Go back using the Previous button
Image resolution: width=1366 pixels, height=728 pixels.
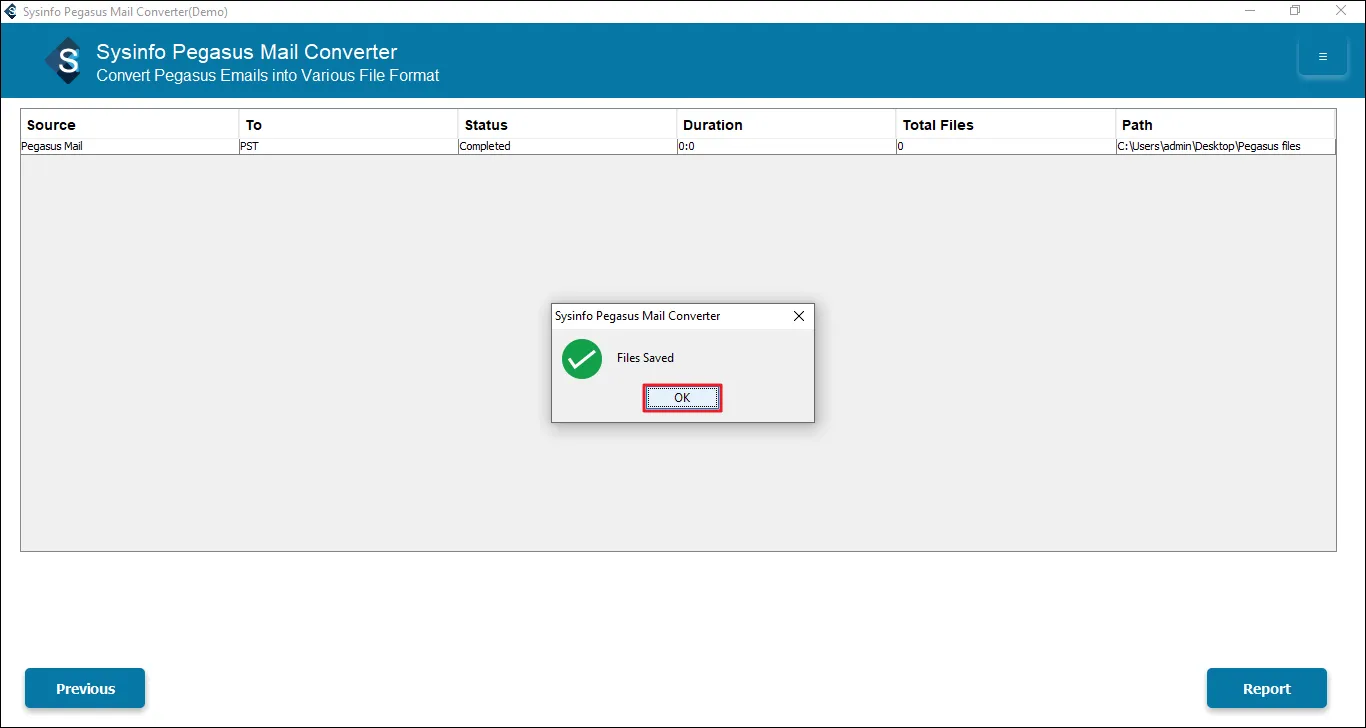[x=85, y=688]
